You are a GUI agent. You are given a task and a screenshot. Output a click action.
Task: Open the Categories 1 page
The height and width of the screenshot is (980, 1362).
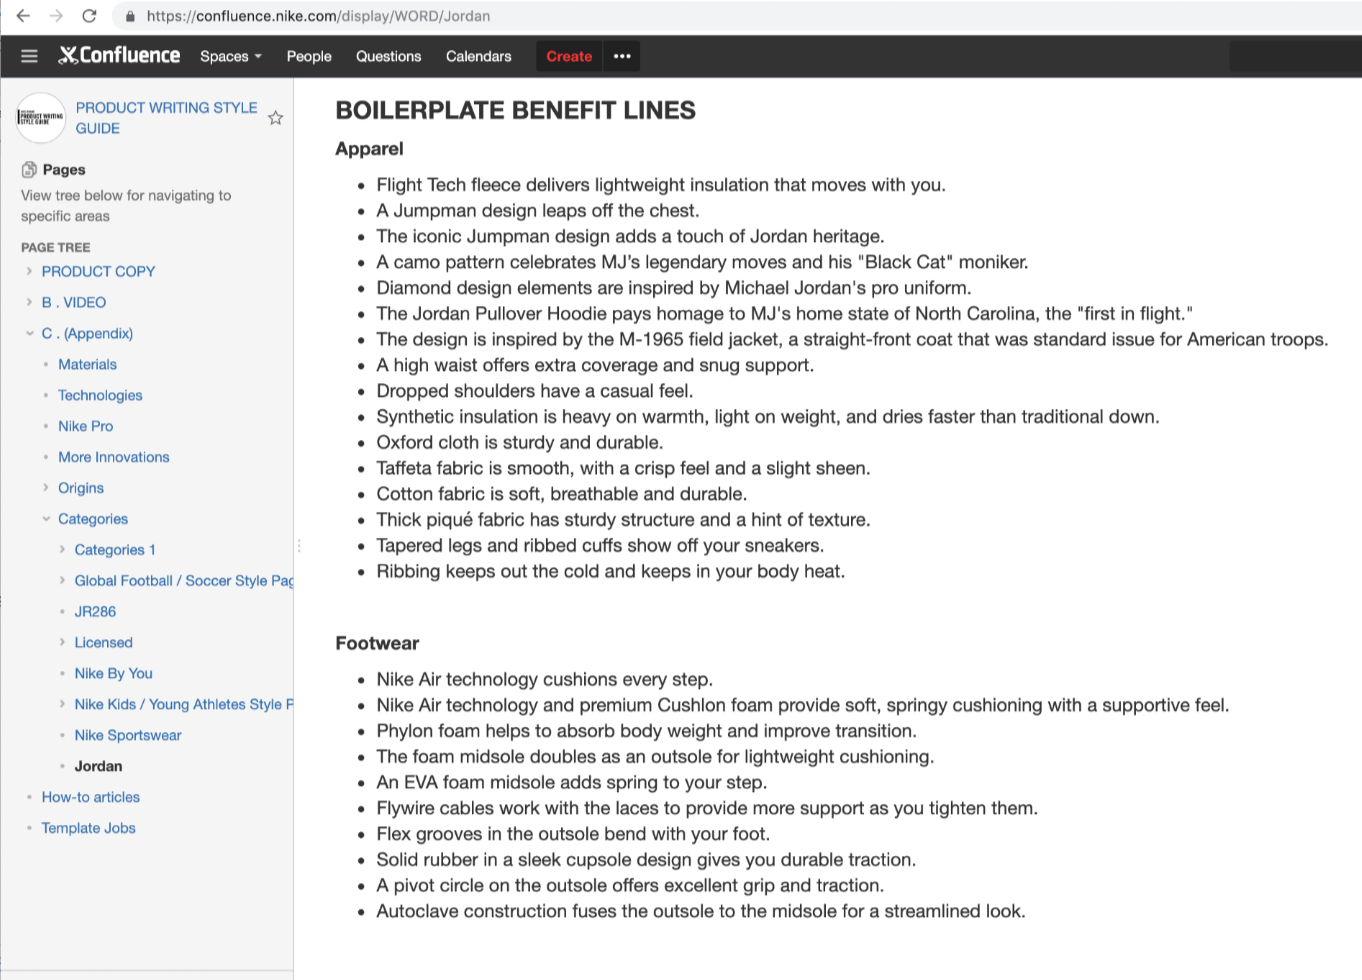tap(115, 550)
